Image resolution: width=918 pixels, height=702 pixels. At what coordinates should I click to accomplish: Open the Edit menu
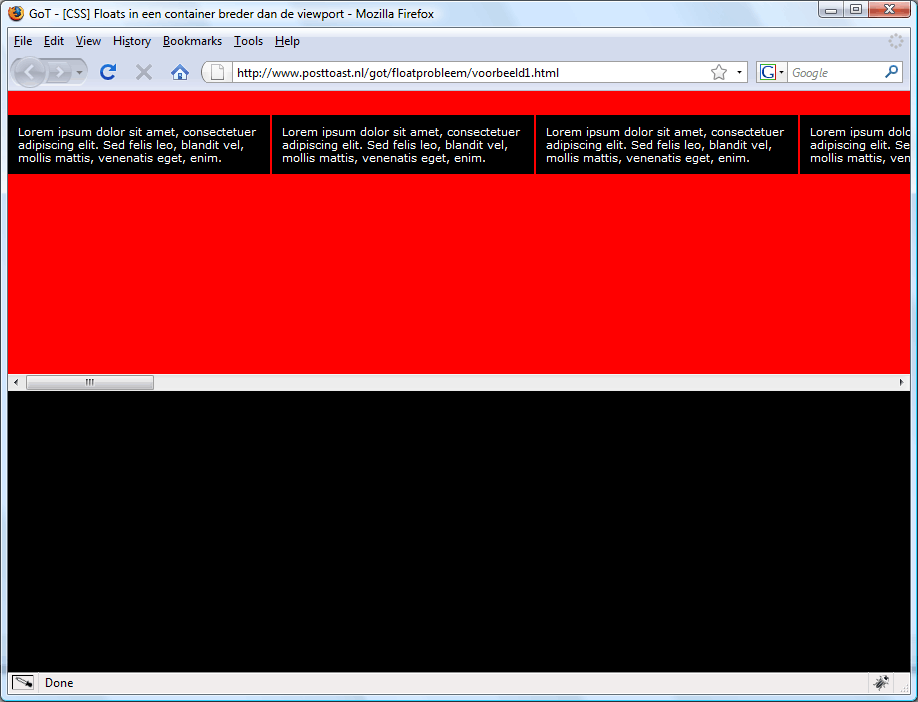coord(54,41)
